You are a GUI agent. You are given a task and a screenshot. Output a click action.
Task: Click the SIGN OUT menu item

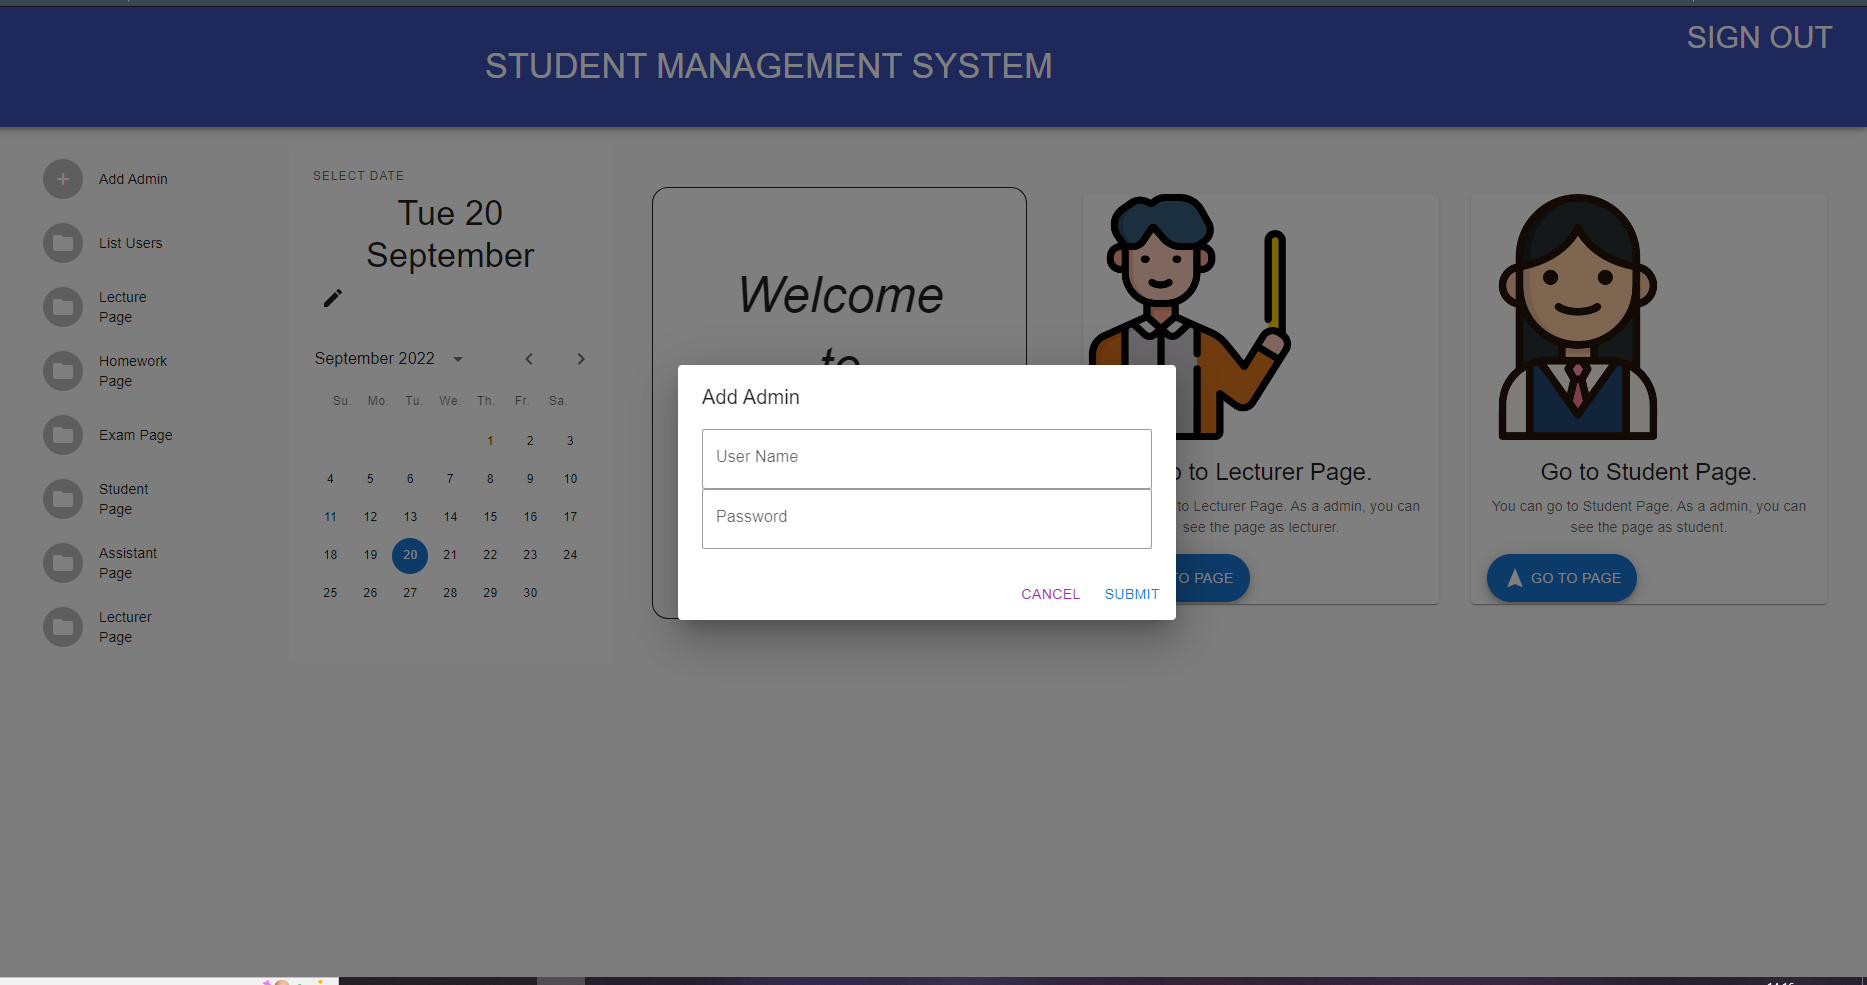click(x=1759, y=38)
